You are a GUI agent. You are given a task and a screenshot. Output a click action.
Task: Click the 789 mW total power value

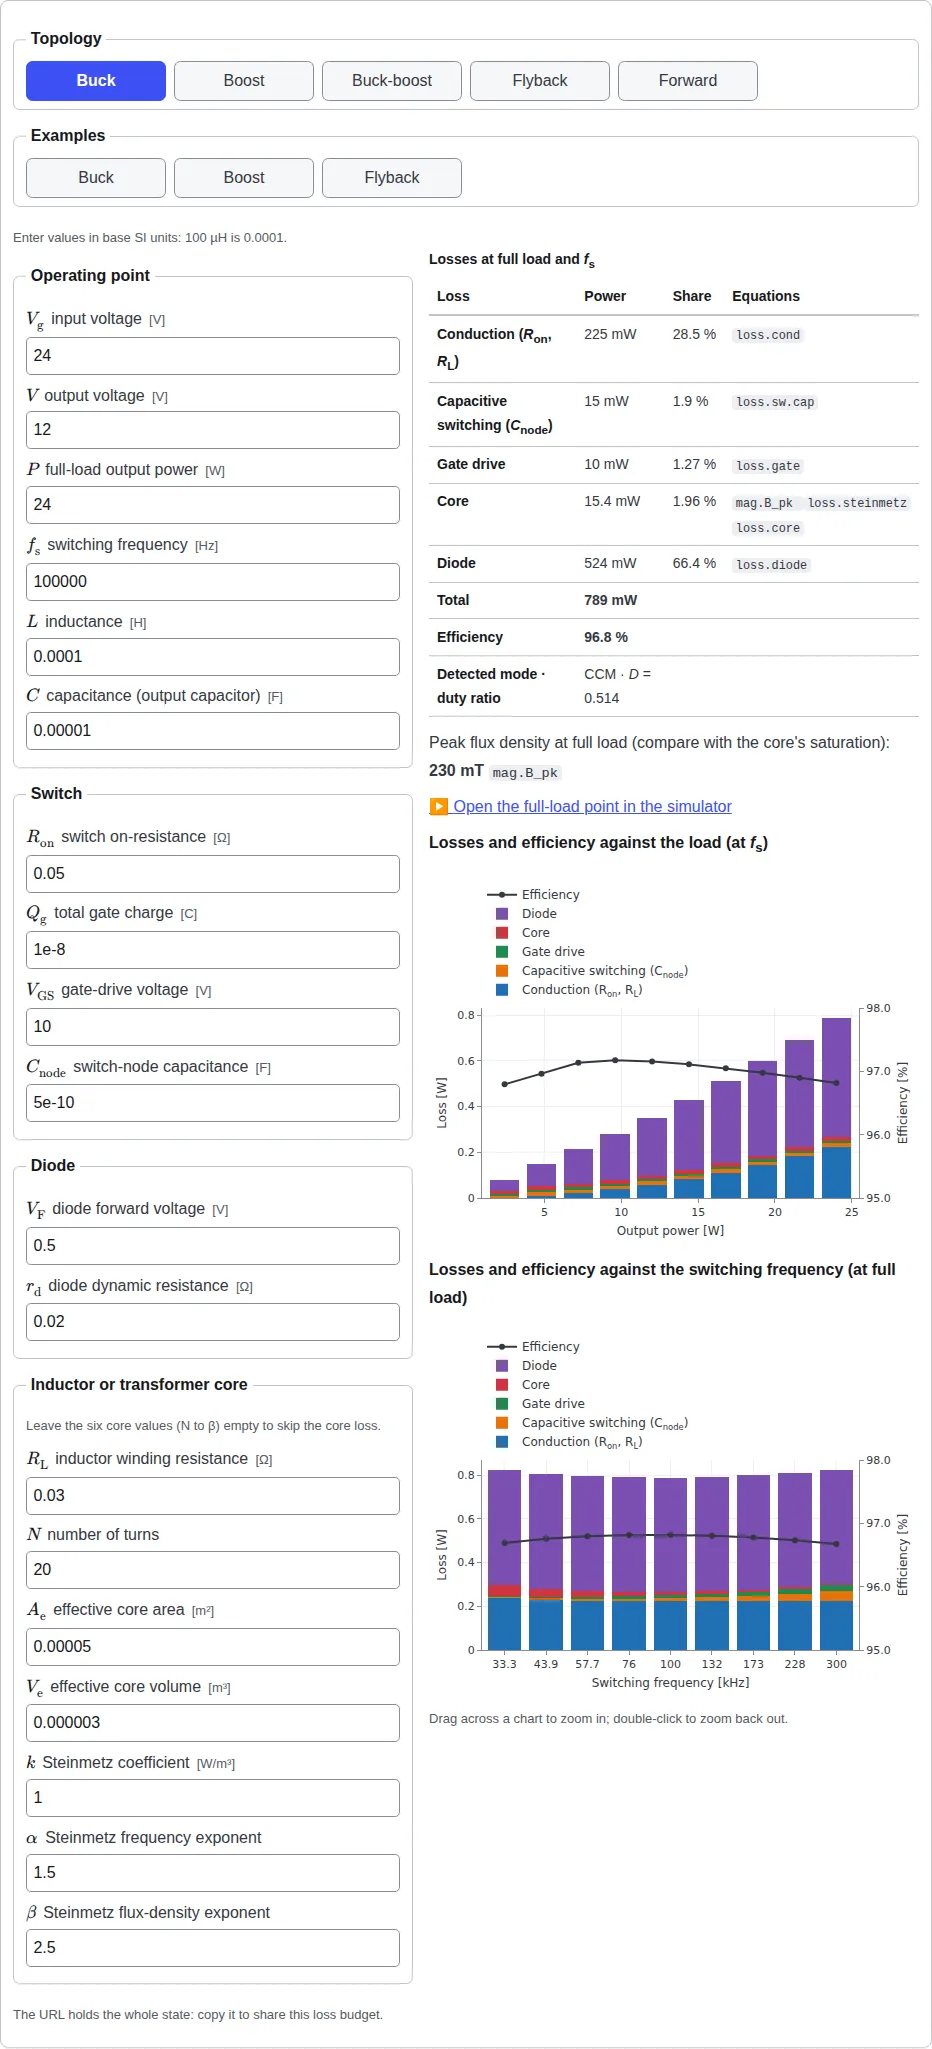[x=611, y=600]
